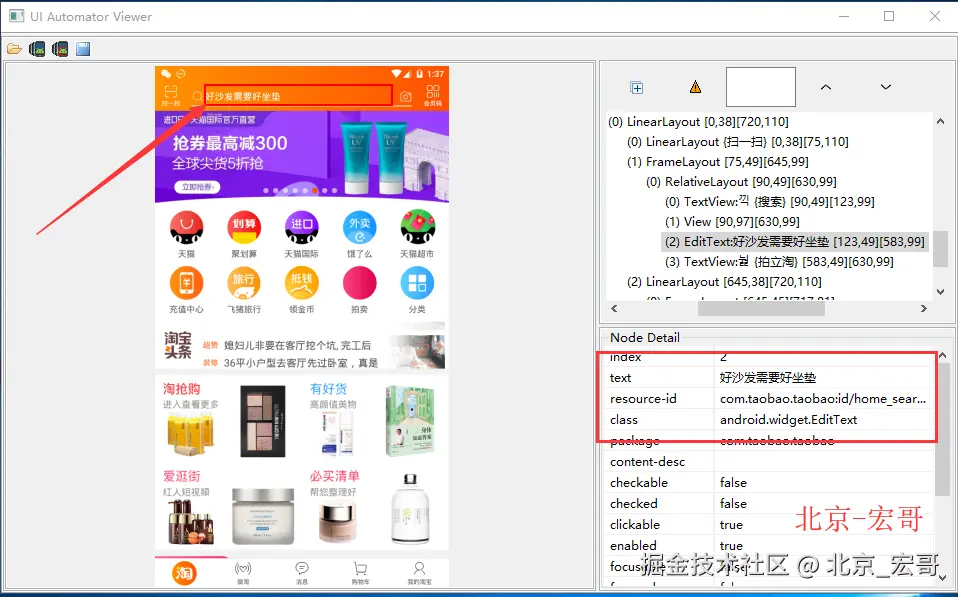The height and width of the screenshot is (597, 958).
Task: Toggle the yellow warning triangle NAF nodes icon
Action: pos(695,87)
